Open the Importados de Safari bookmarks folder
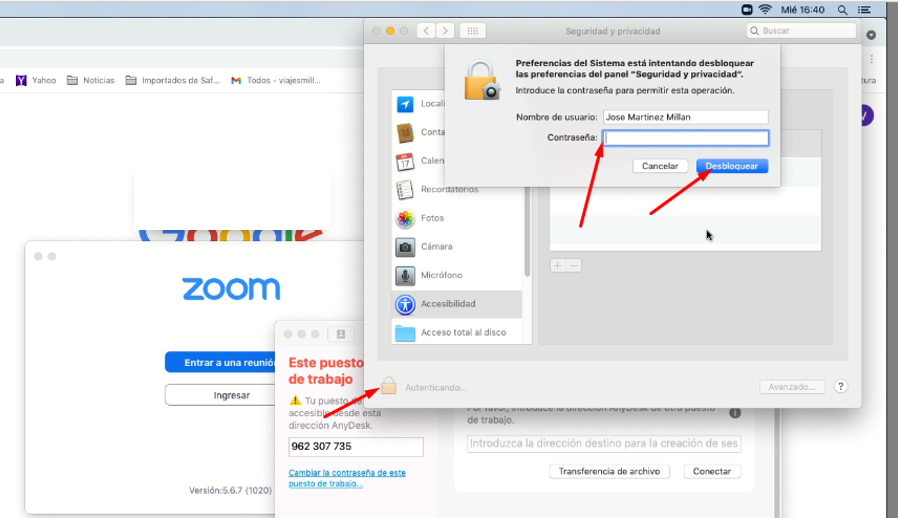This screenshot has width=898, height=518. pyautogui.click(x=173, y=81)
